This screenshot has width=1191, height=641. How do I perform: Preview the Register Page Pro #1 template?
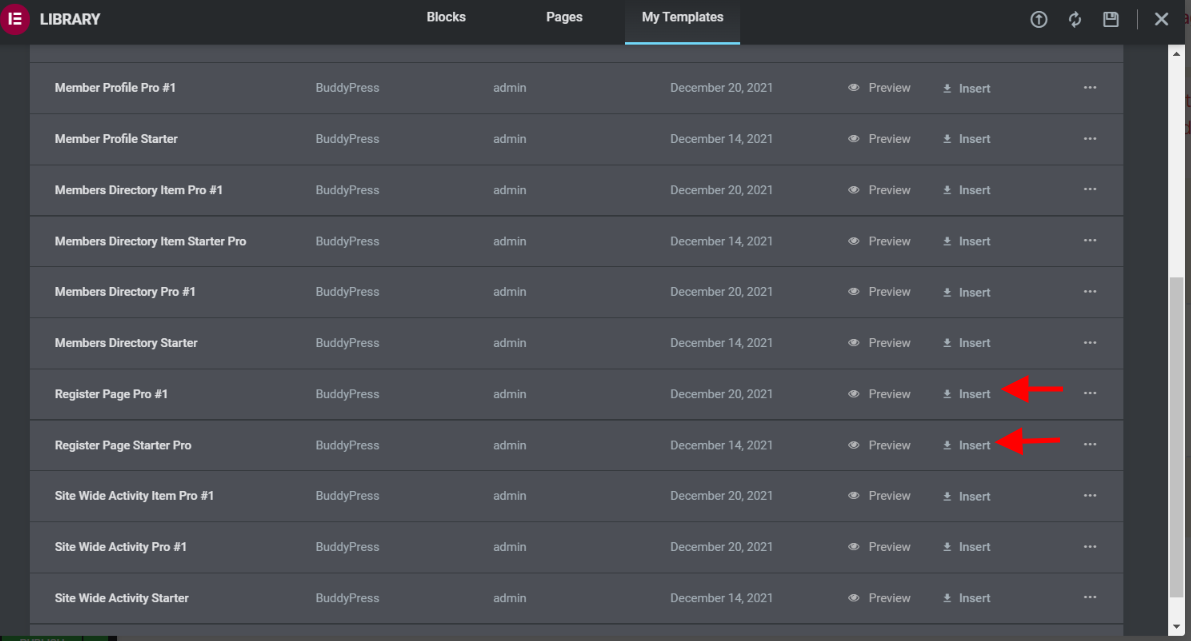point(880,394)
